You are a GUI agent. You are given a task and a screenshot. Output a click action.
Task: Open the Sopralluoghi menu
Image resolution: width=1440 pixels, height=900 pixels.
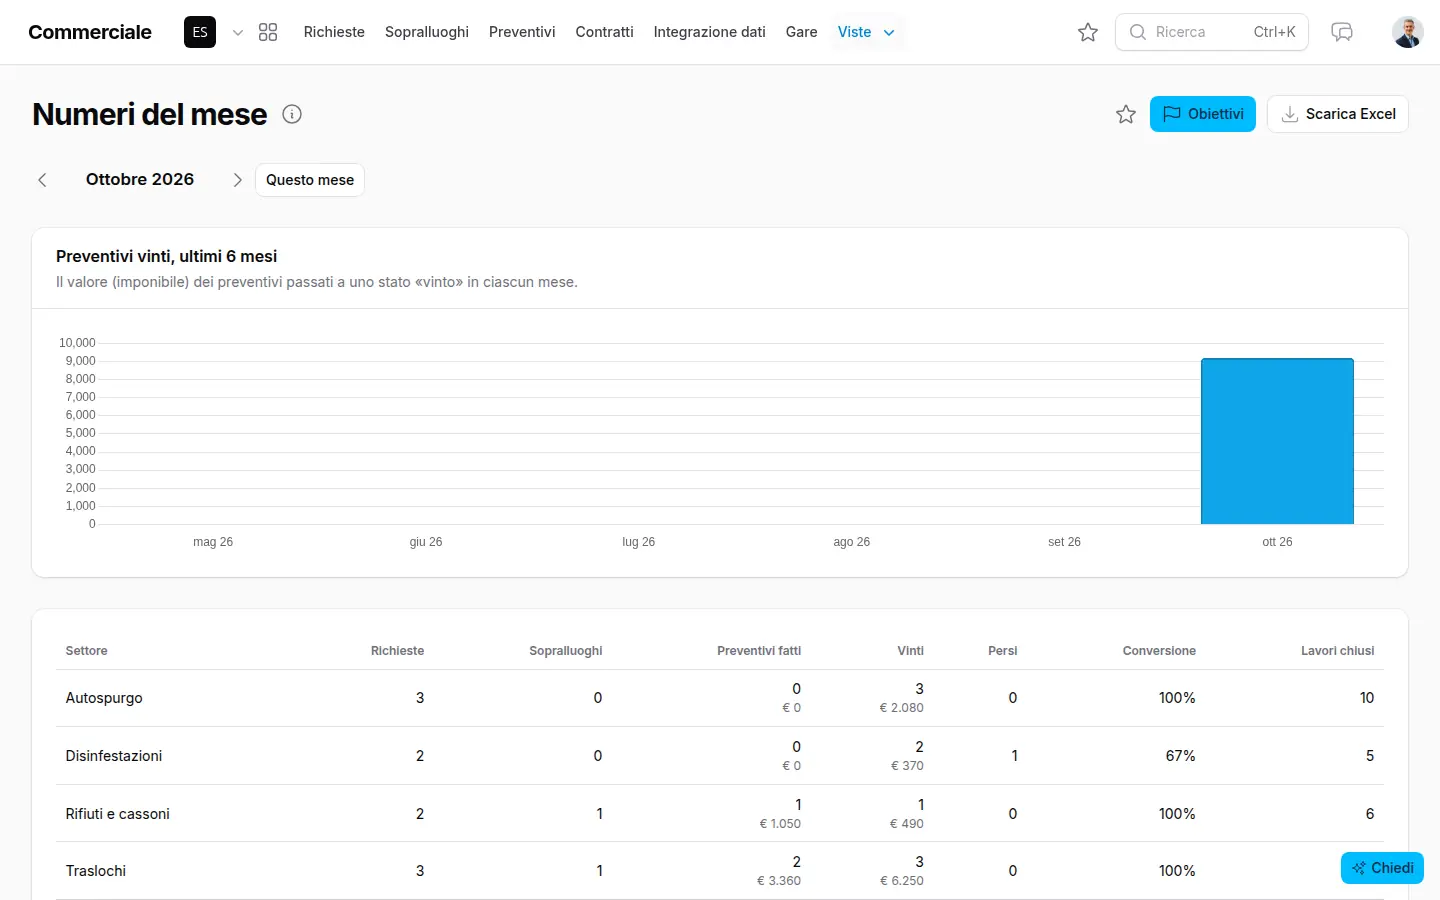tap(427, 32)
